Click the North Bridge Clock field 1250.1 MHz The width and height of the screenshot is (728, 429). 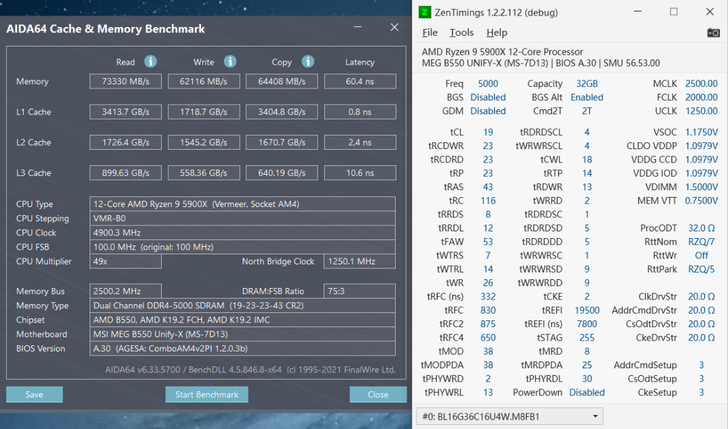coord(360,261)
